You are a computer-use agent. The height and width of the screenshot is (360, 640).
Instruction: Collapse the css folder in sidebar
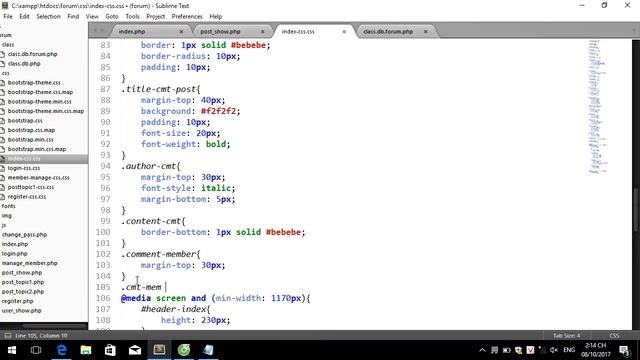click(5, 73)
